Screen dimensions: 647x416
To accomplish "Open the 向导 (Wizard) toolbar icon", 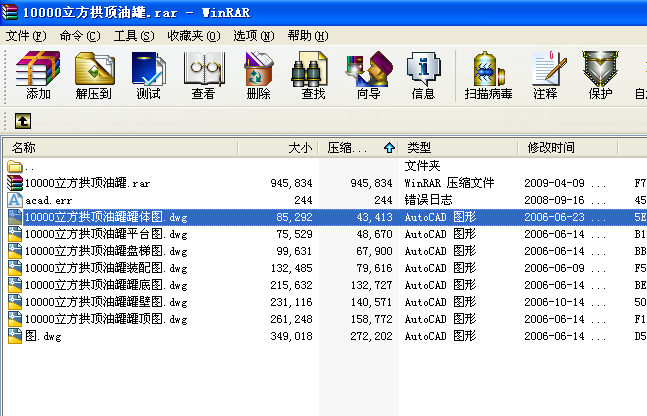I will [x=368, y=69].
